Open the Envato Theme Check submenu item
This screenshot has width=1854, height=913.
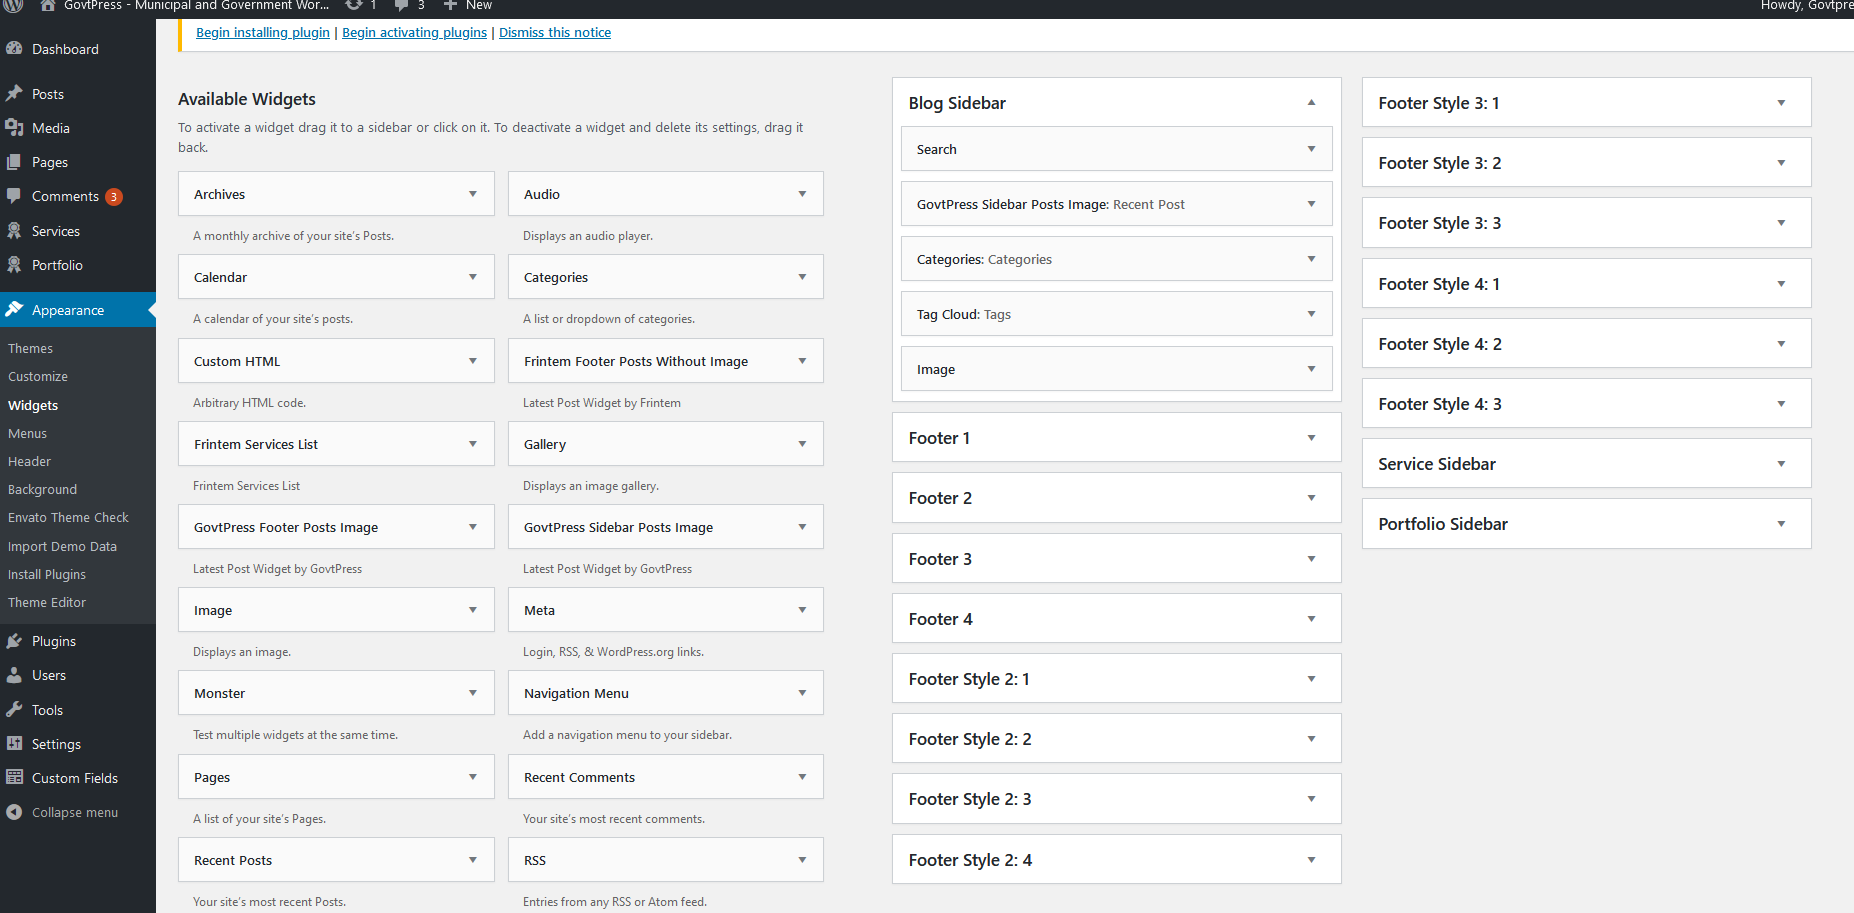(69, 517)
